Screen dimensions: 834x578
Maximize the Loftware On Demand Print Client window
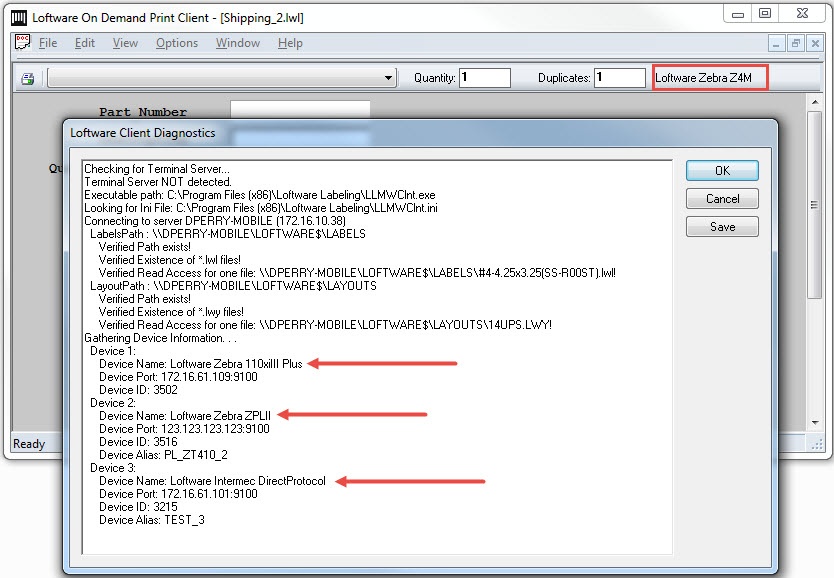tap(765, 14)
